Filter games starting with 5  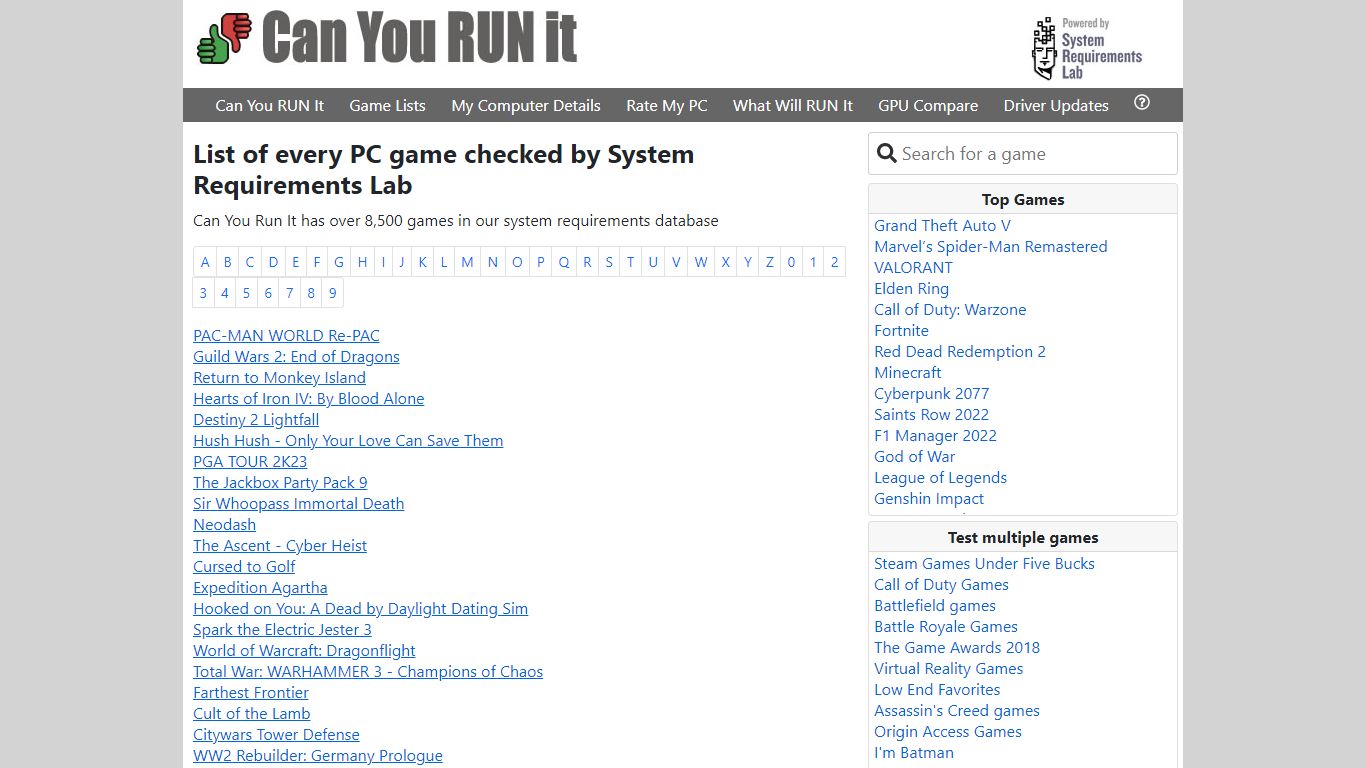point(246,293)
